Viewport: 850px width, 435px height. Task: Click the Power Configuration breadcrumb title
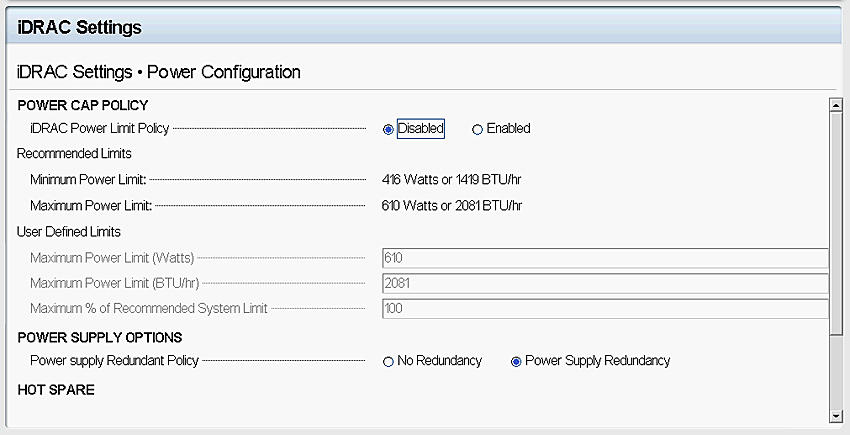point(224,72)
